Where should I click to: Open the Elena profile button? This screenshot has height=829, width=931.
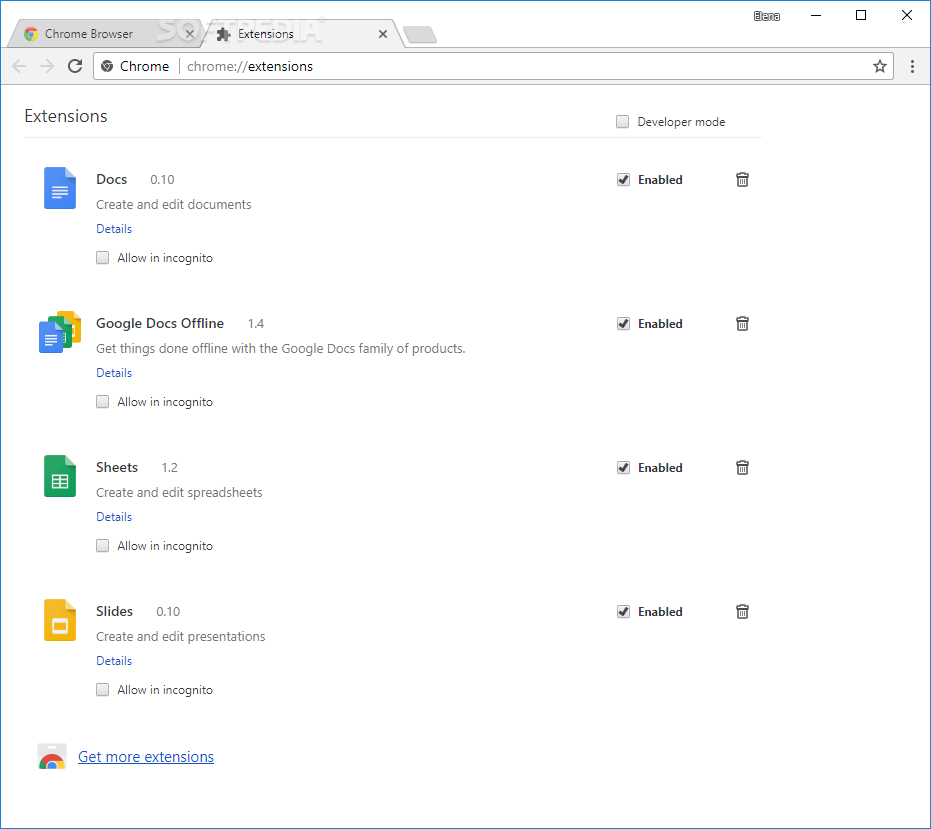click(767, 16)
